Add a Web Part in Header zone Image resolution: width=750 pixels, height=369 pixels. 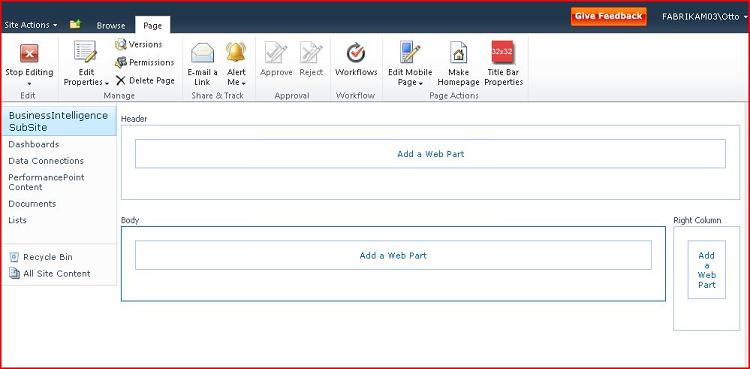click(430, 154)
